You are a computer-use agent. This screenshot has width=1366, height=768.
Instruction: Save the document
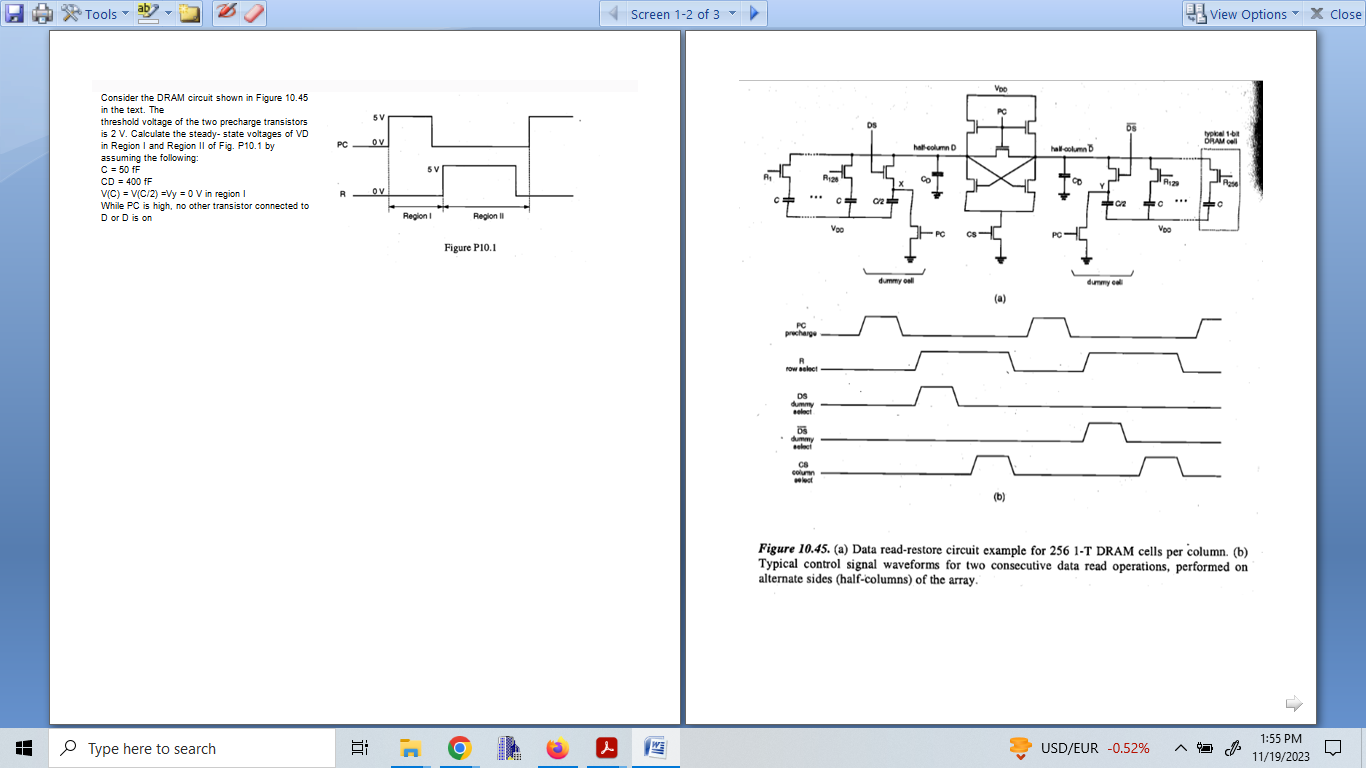[x=13, y=13]
